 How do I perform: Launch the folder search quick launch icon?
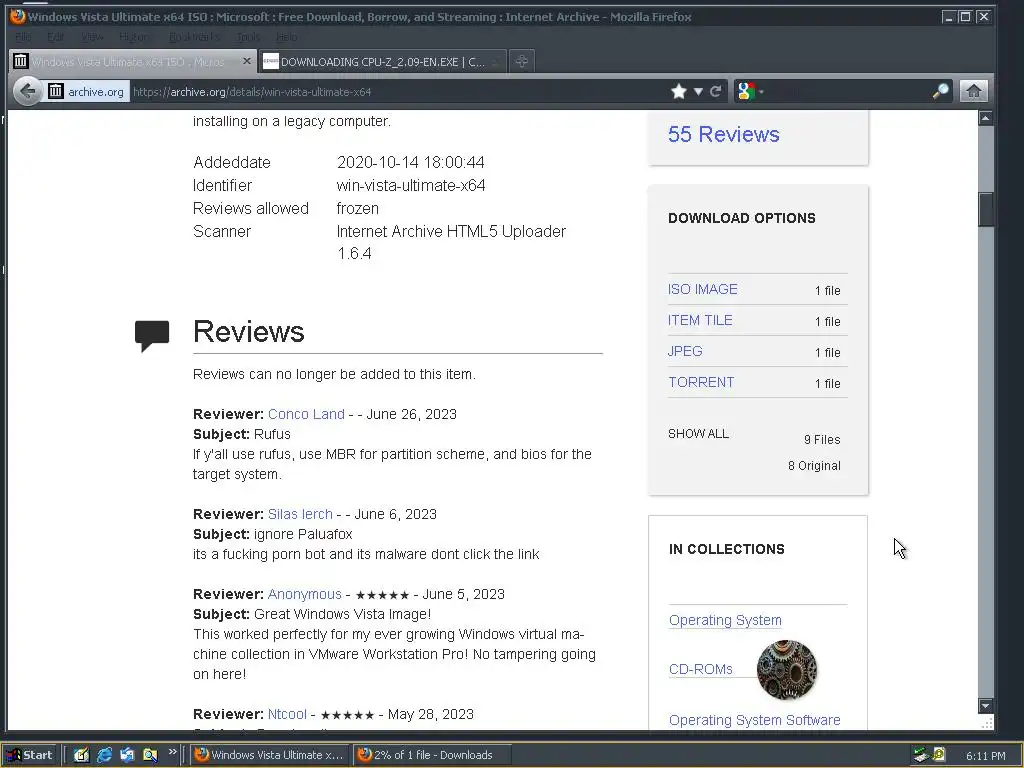point(150,755)
